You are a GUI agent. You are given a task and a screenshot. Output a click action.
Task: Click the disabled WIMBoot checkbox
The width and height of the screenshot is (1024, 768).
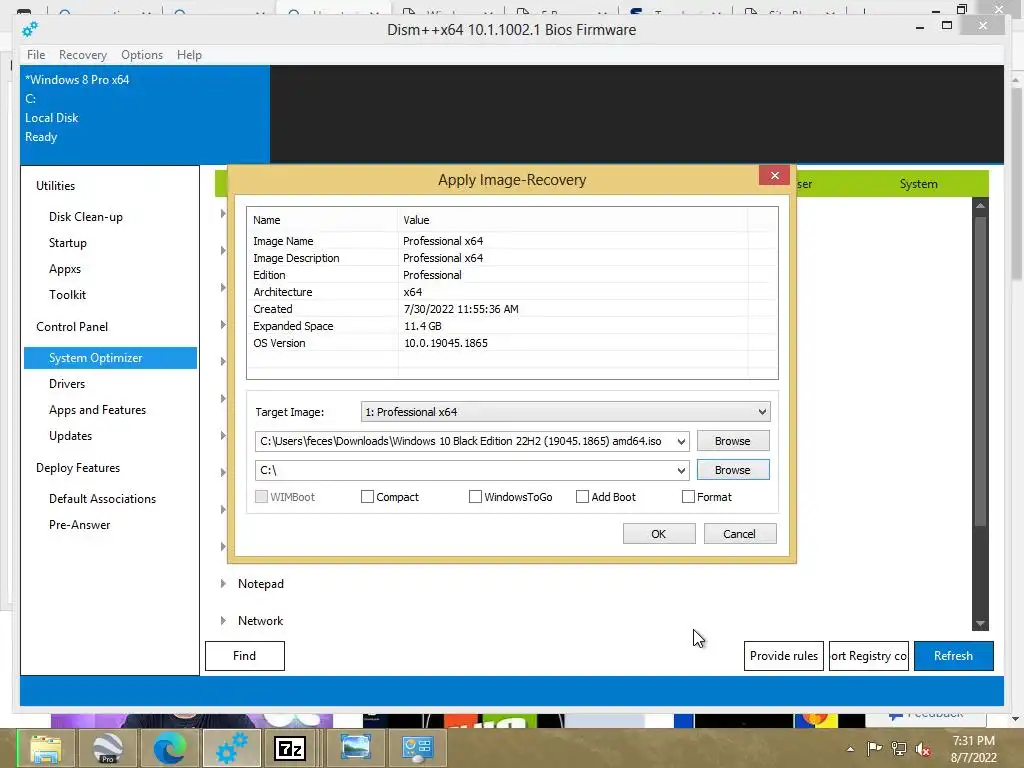click(261, 497)
